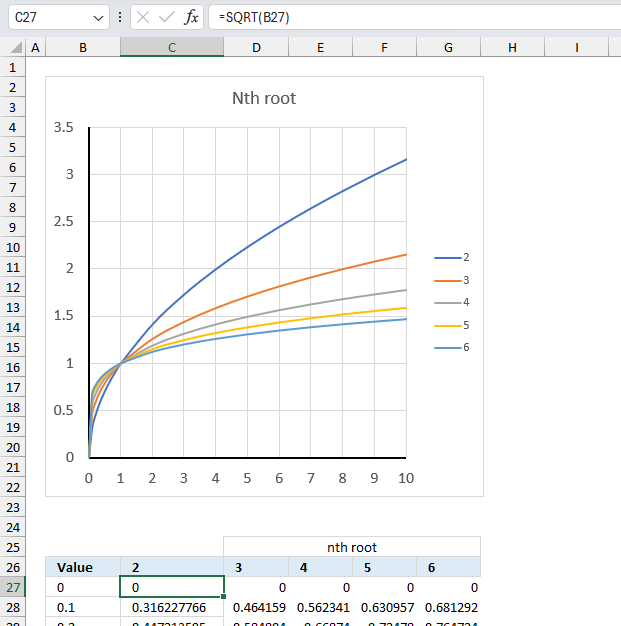The height and width of the screenshot is (626, 621).
Task: Click the Cancel (X) formula icon
Action: coord(143,17)
